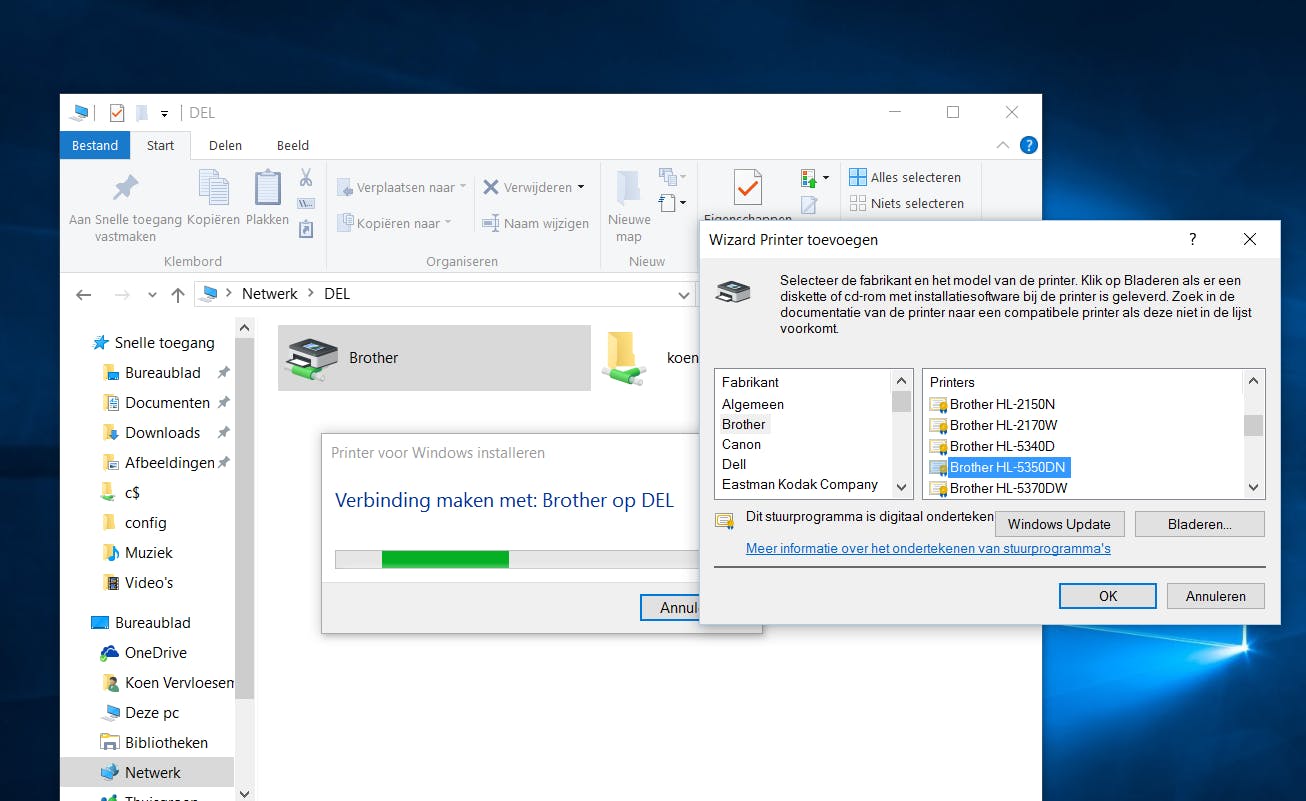This screenshot has height=801, width=1306.
Task: Click the Video's folder icon in sidebar
Action: pos(110,583)
